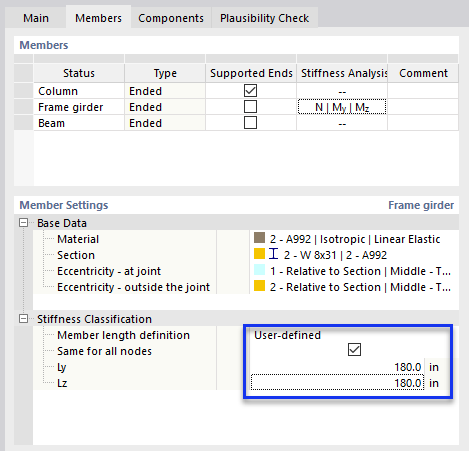Select the Ly row label
The image size is (469, 451).
(x=62, y=367)
